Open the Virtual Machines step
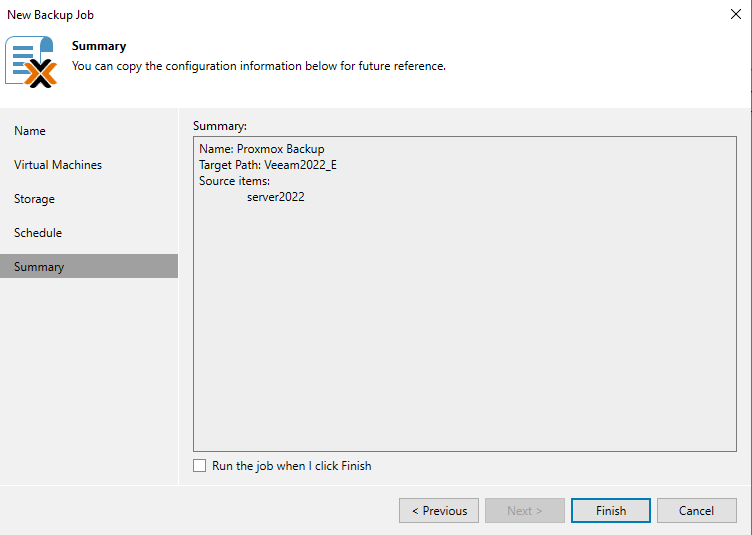Screen dimensions: 752x535 [58, 165]
